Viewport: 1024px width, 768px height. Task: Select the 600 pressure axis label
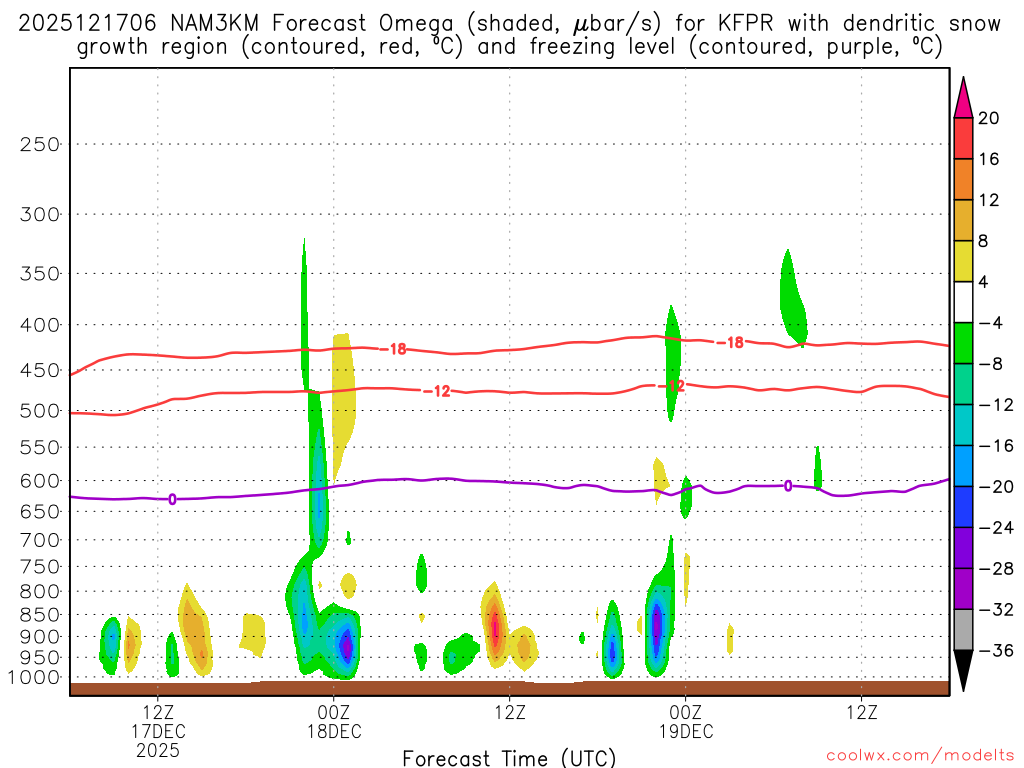pyautogui.click(x=40, y=481)
